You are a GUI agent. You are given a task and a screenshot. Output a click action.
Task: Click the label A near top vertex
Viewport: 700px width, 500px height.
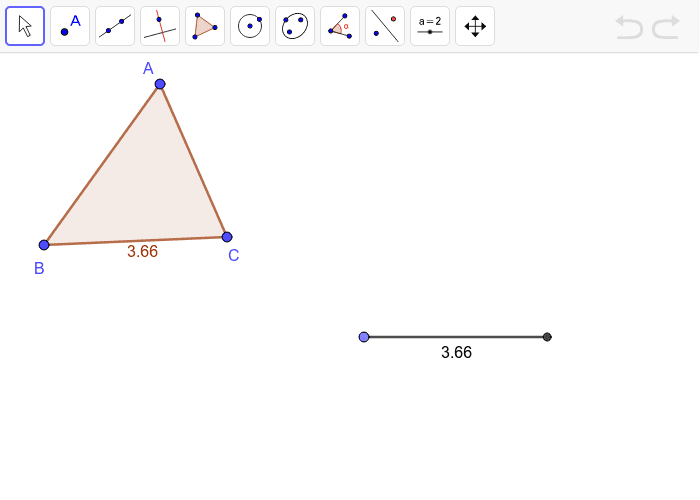148,68
